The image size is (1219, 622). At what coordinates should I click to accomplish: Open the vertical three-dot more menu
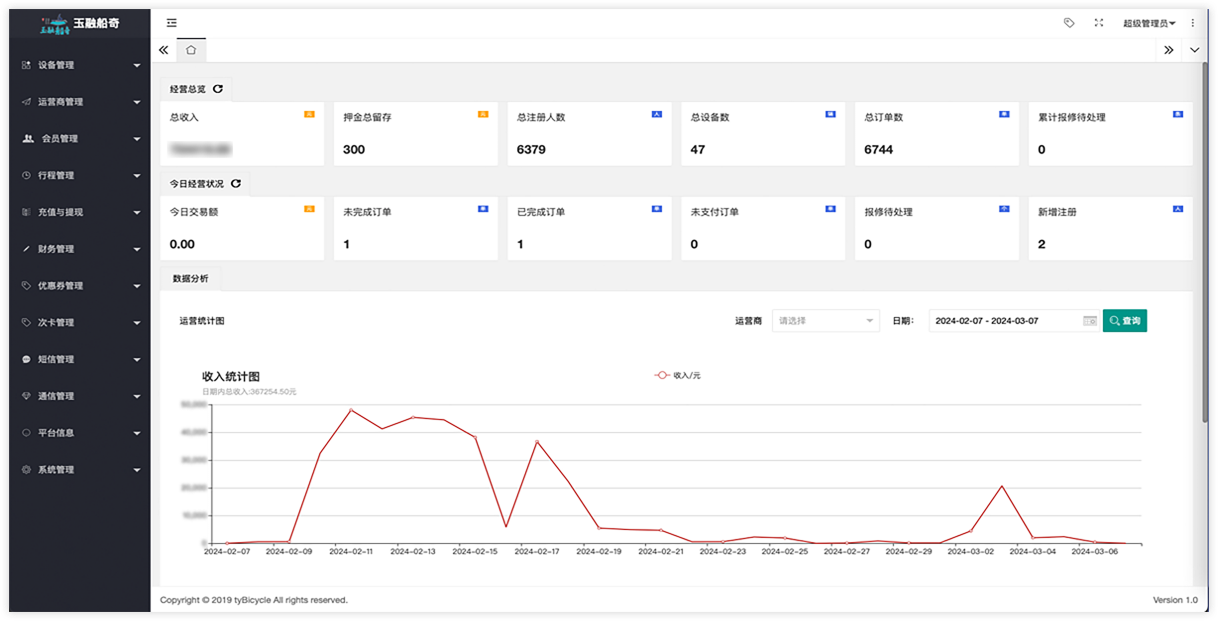[x=1192, y=23]
